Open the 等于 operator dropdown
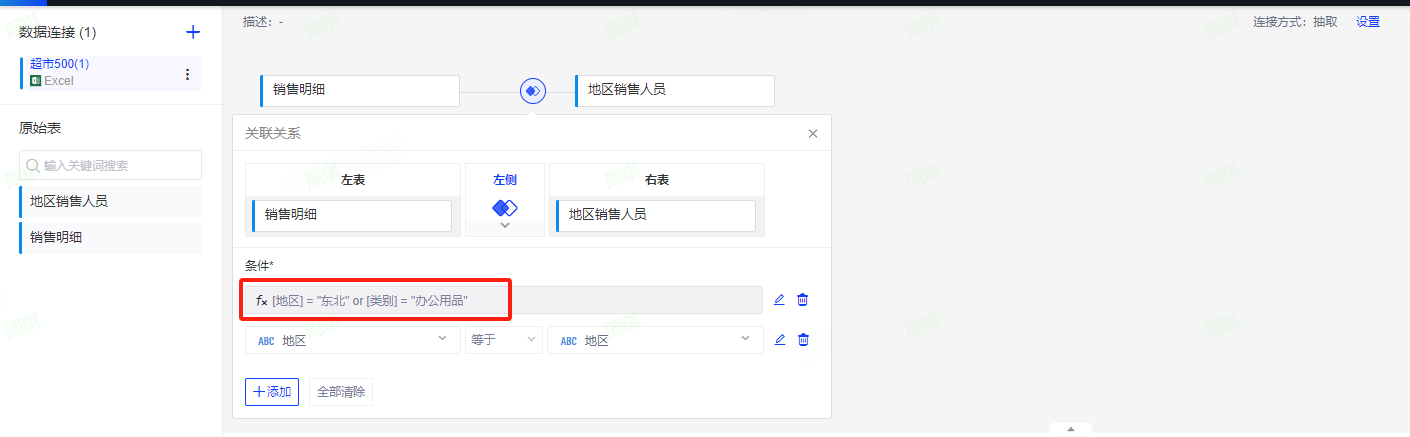 coord(504,340)
